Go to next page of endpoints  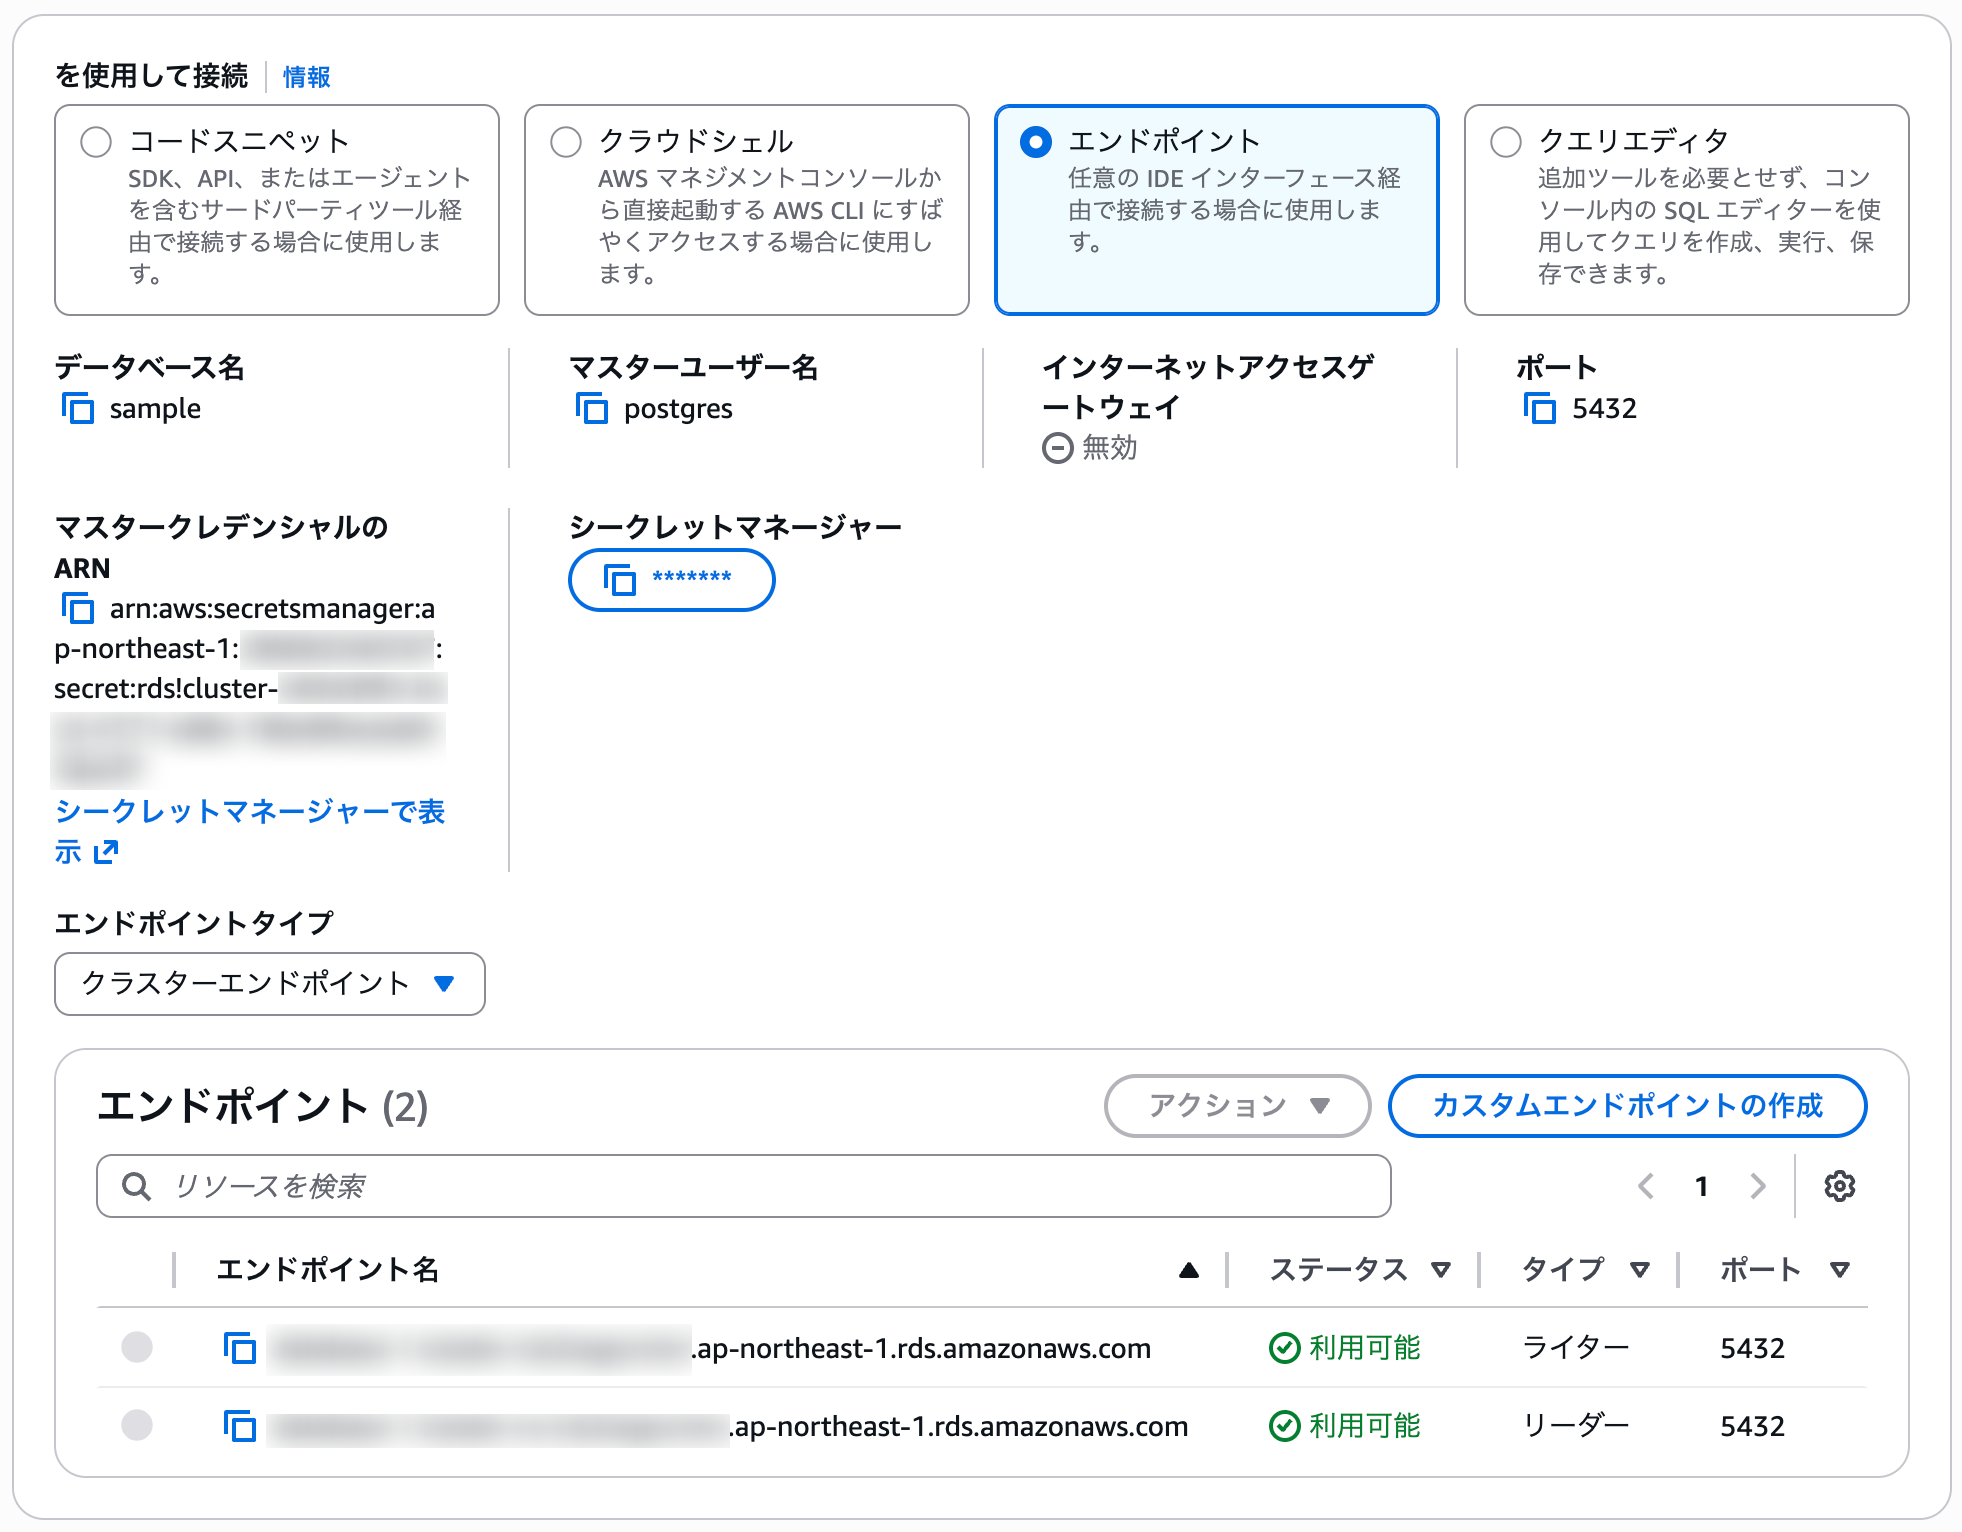[1757, 1186]
